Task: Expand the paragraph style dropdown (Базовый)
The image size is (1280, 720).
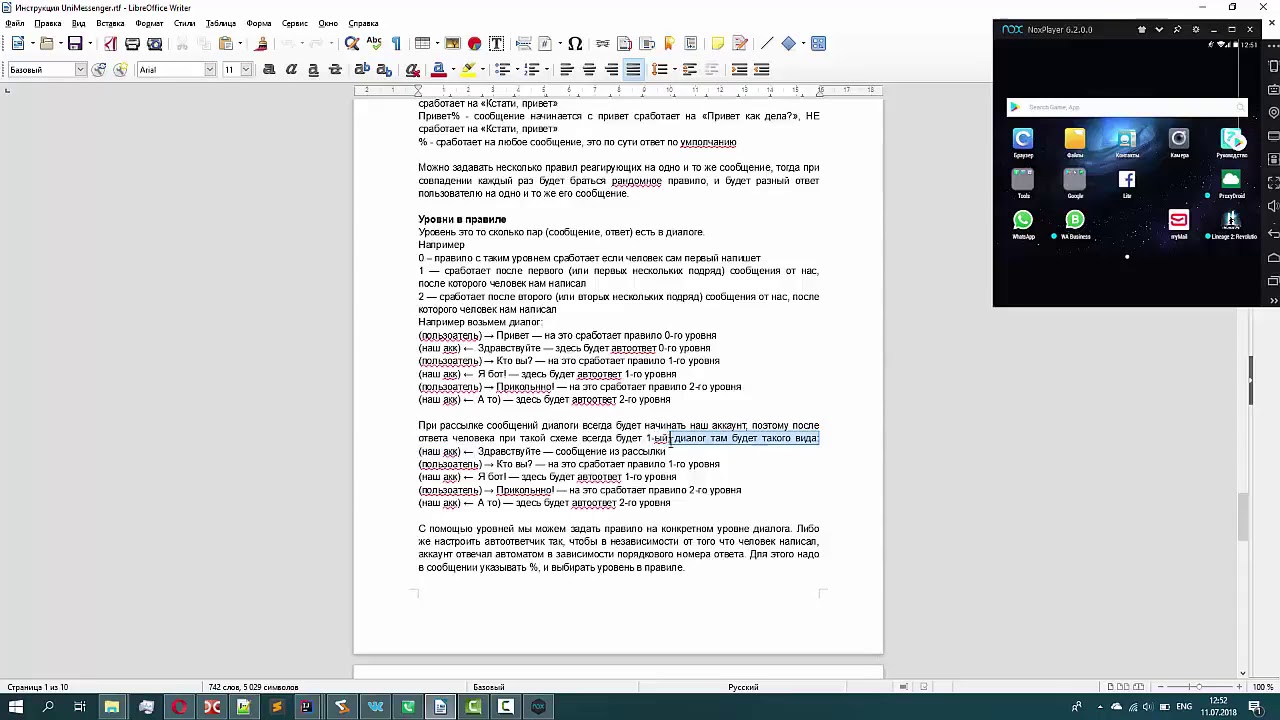Action: pos(80,70)
